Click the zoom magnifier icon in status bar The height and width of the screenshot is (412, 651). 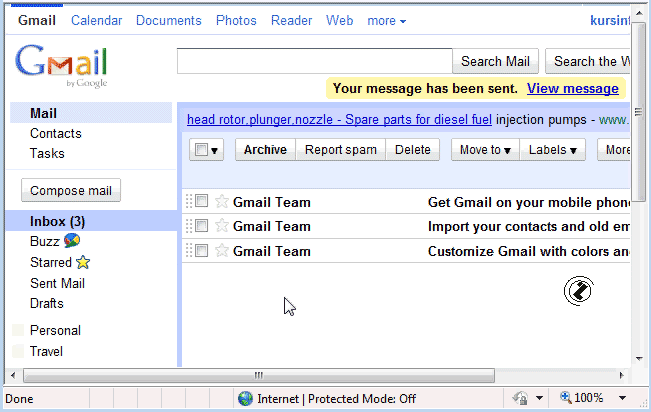tap(565, 397)
